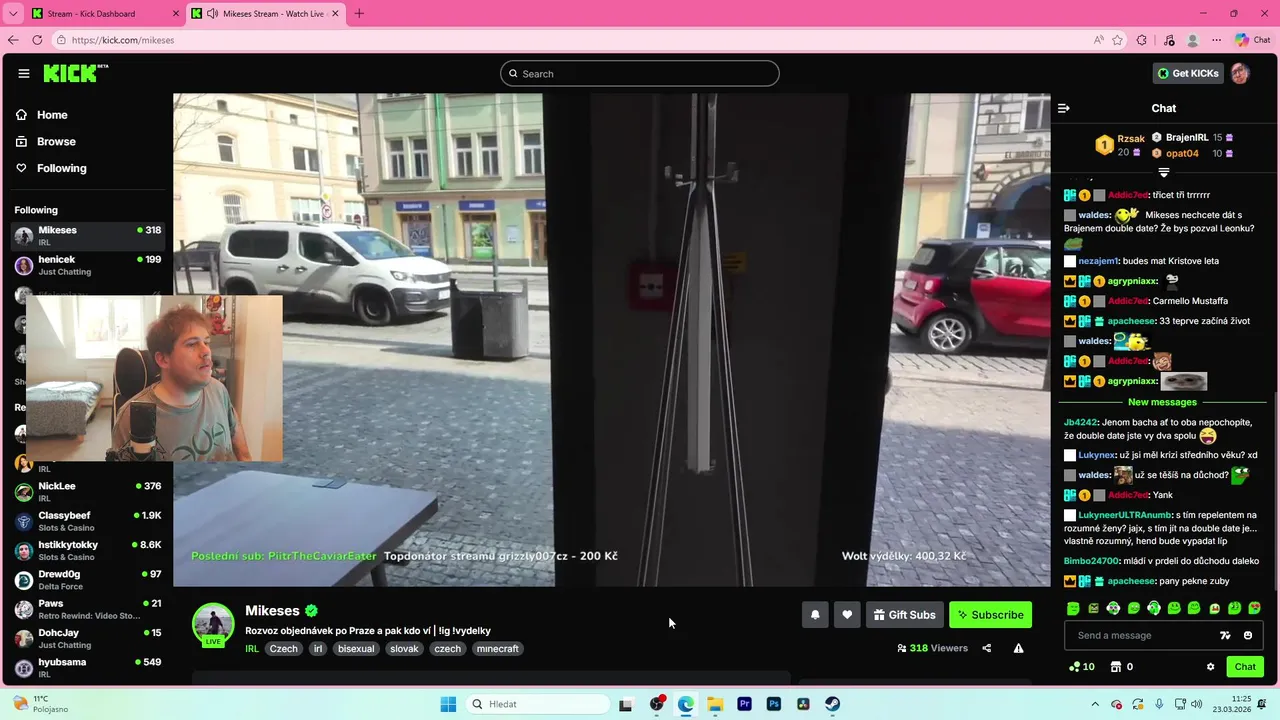Open a new browser tab
The image size is (1280, 720).
359,13
